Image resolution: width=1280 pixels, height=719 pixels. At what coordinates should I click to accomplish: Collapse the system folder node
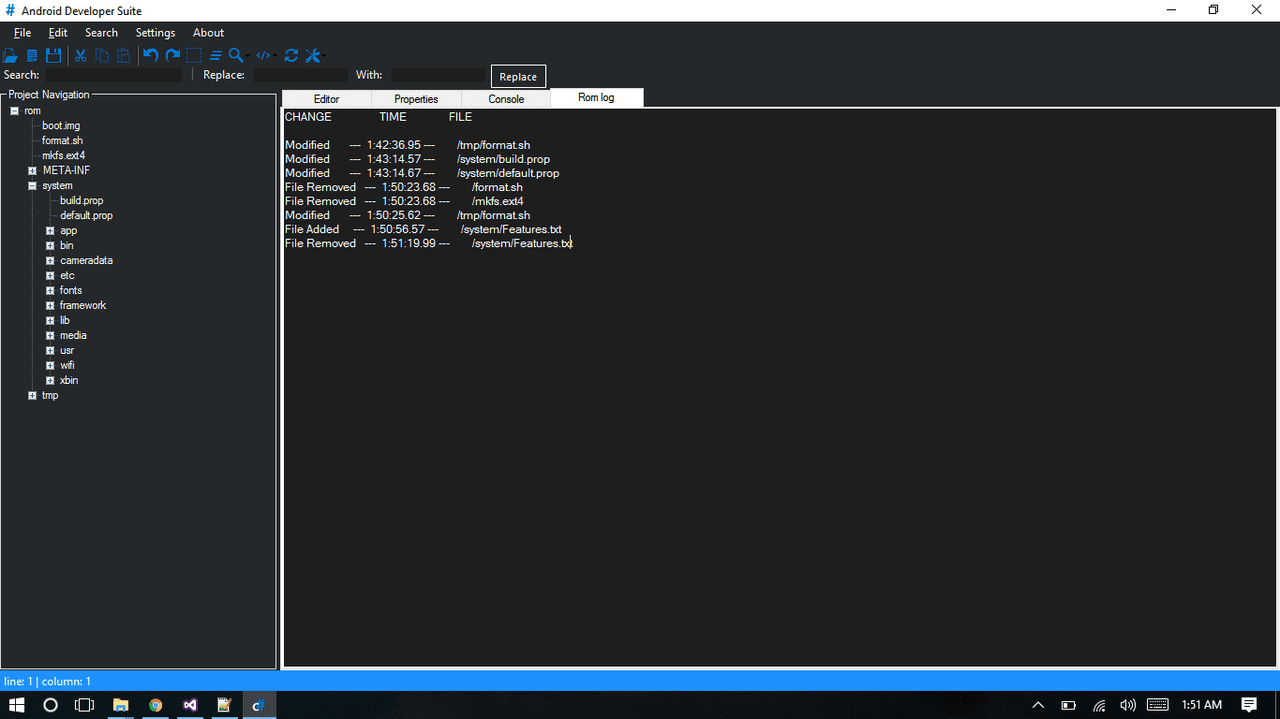[x=32, y=186]
